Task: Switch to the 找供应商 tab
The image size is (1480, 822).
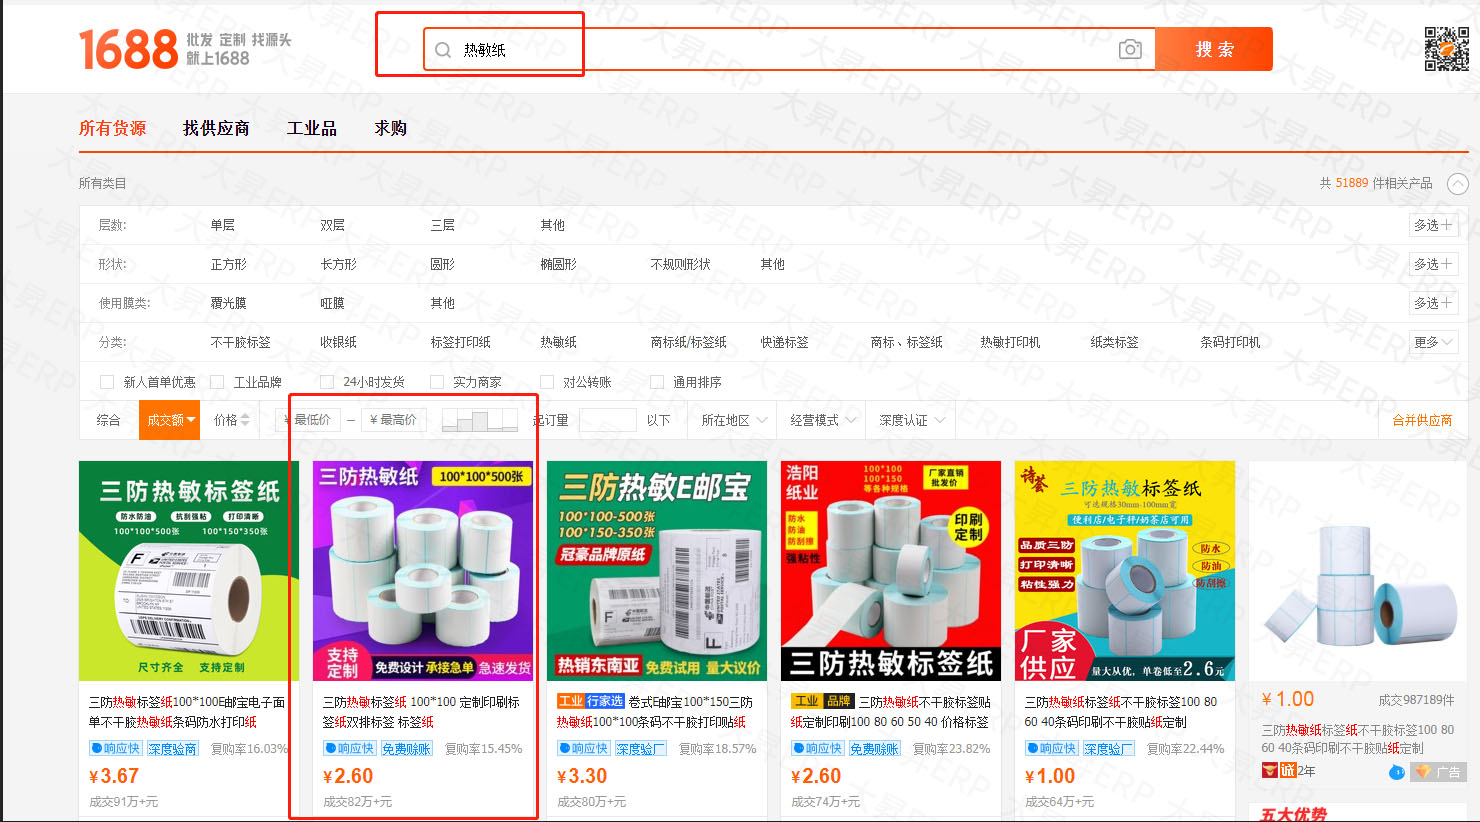Action: click(216, 128)
